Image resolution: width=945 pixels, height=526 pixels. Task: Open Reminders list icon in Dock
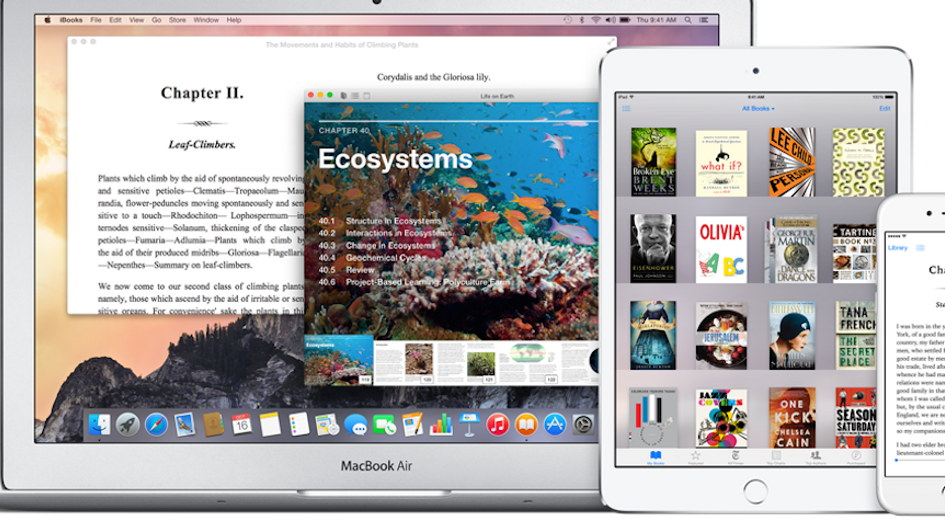point(298,425)
